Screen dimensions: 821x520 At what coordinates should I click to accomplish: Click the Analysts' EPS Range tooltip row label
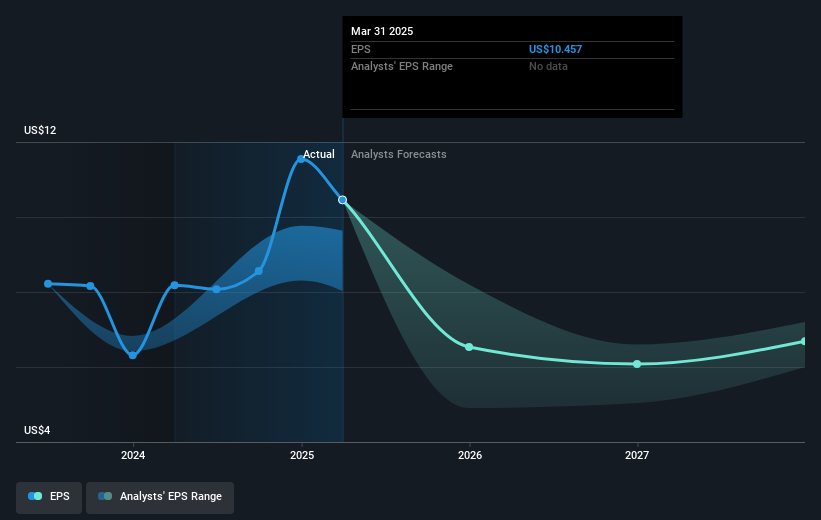click(402, 67)
